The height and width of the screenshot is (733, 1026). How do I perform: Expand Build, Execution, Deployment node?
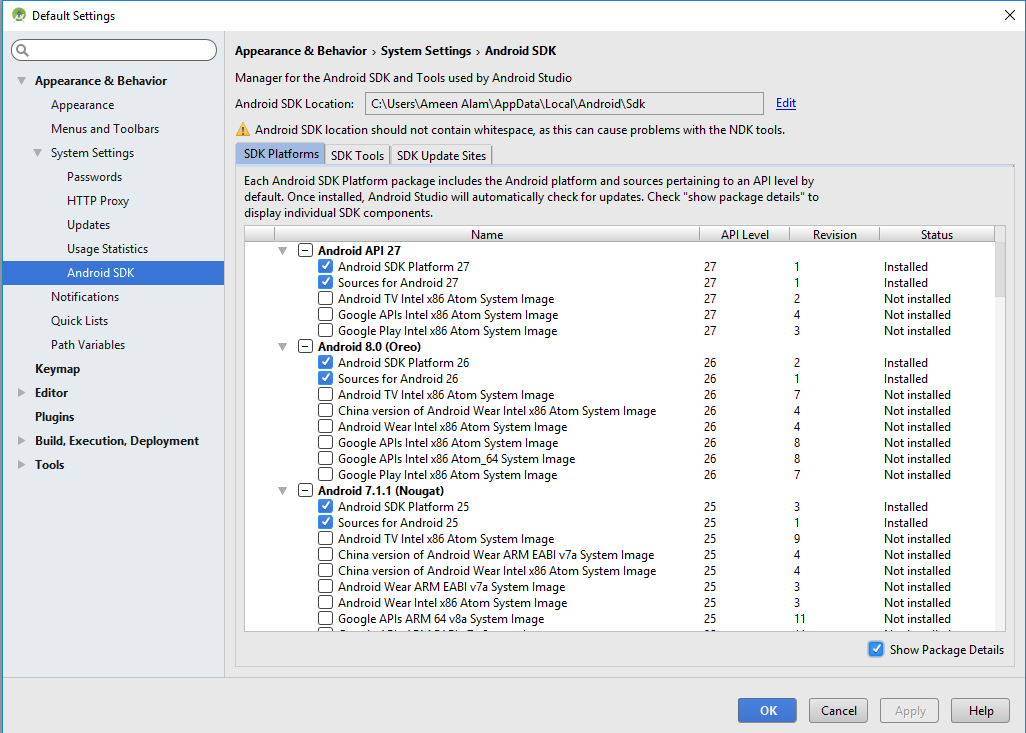tap(22, 440)
